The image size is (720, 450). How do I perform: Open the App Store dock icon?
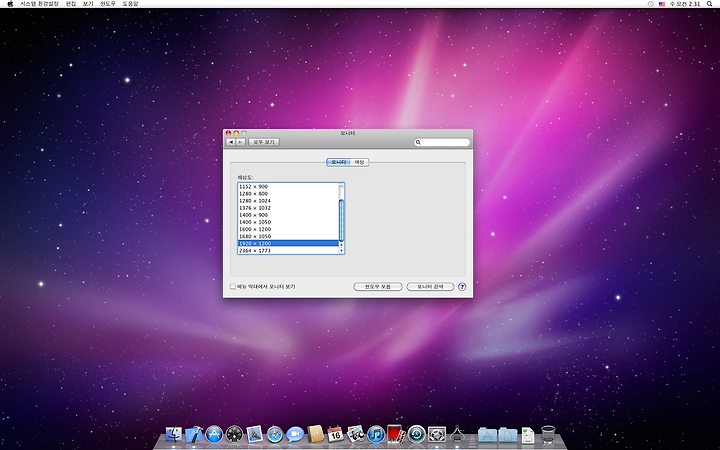[214, 434]
